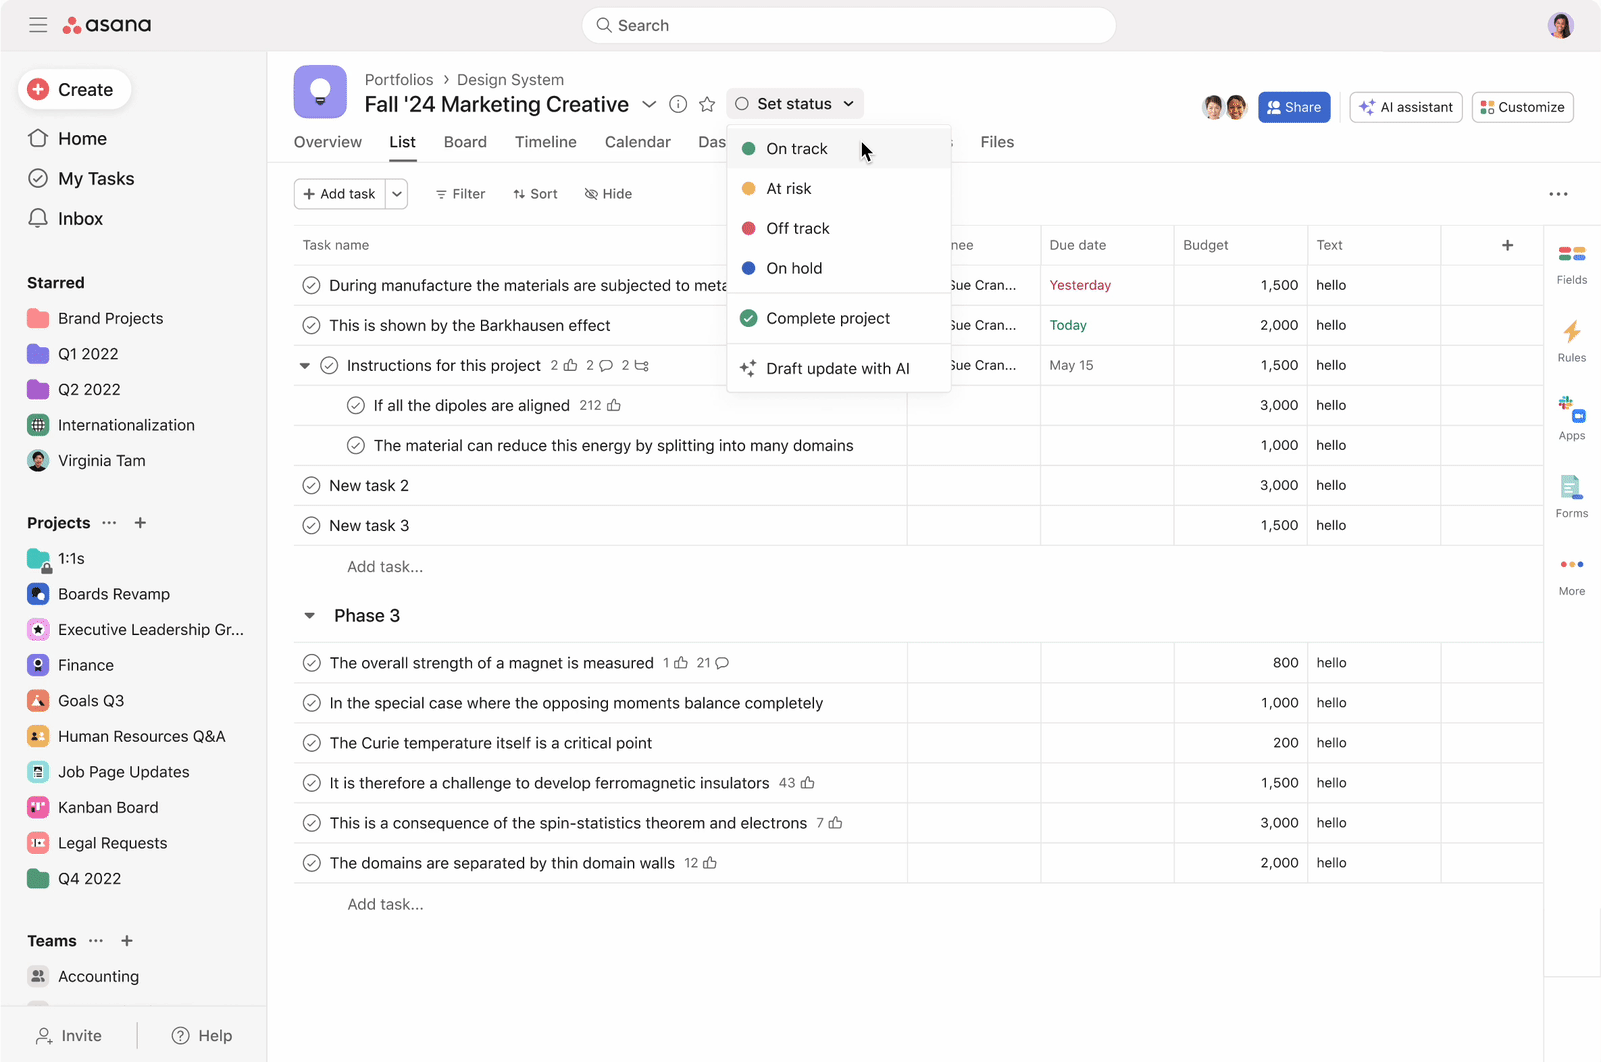The width and height of the screenshot is (1601, 1062).
Task: Mark 'The Curie temperature itself is a critical point' complete
Action: pos(311,743)
